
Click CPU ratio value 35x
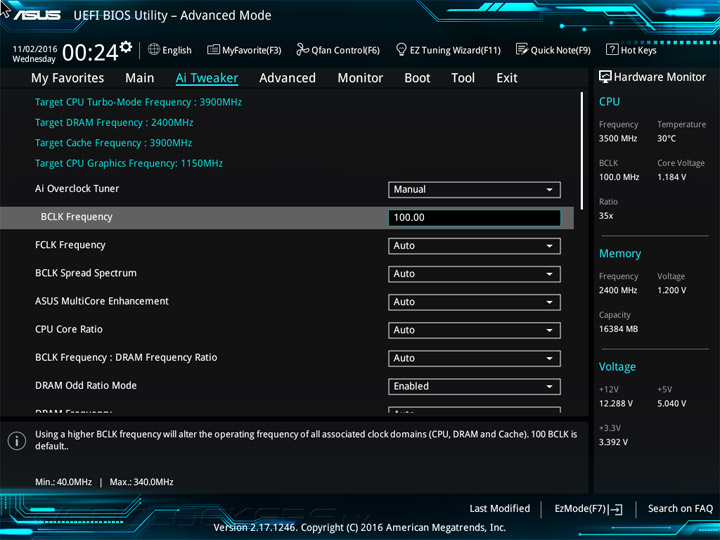coord(606,216)
